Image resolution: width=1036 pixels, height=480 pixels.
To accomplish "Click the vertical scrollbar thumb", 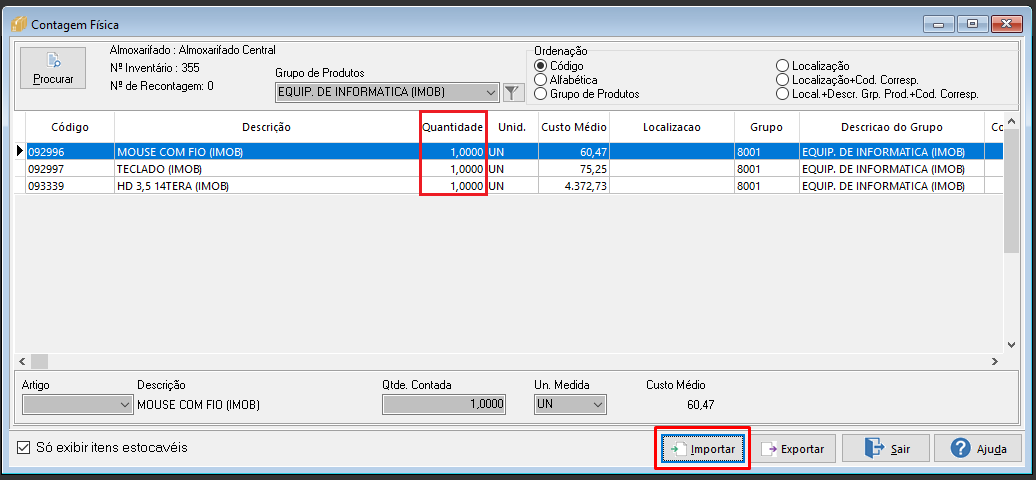I will pyautogui.click(x=1012, y=192).
